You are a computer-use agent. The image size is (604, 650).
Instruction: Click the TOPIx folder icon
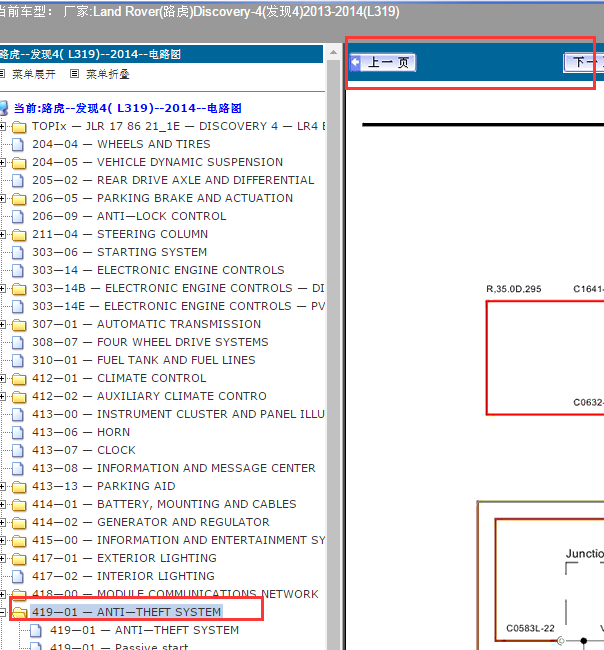point(19,126)
